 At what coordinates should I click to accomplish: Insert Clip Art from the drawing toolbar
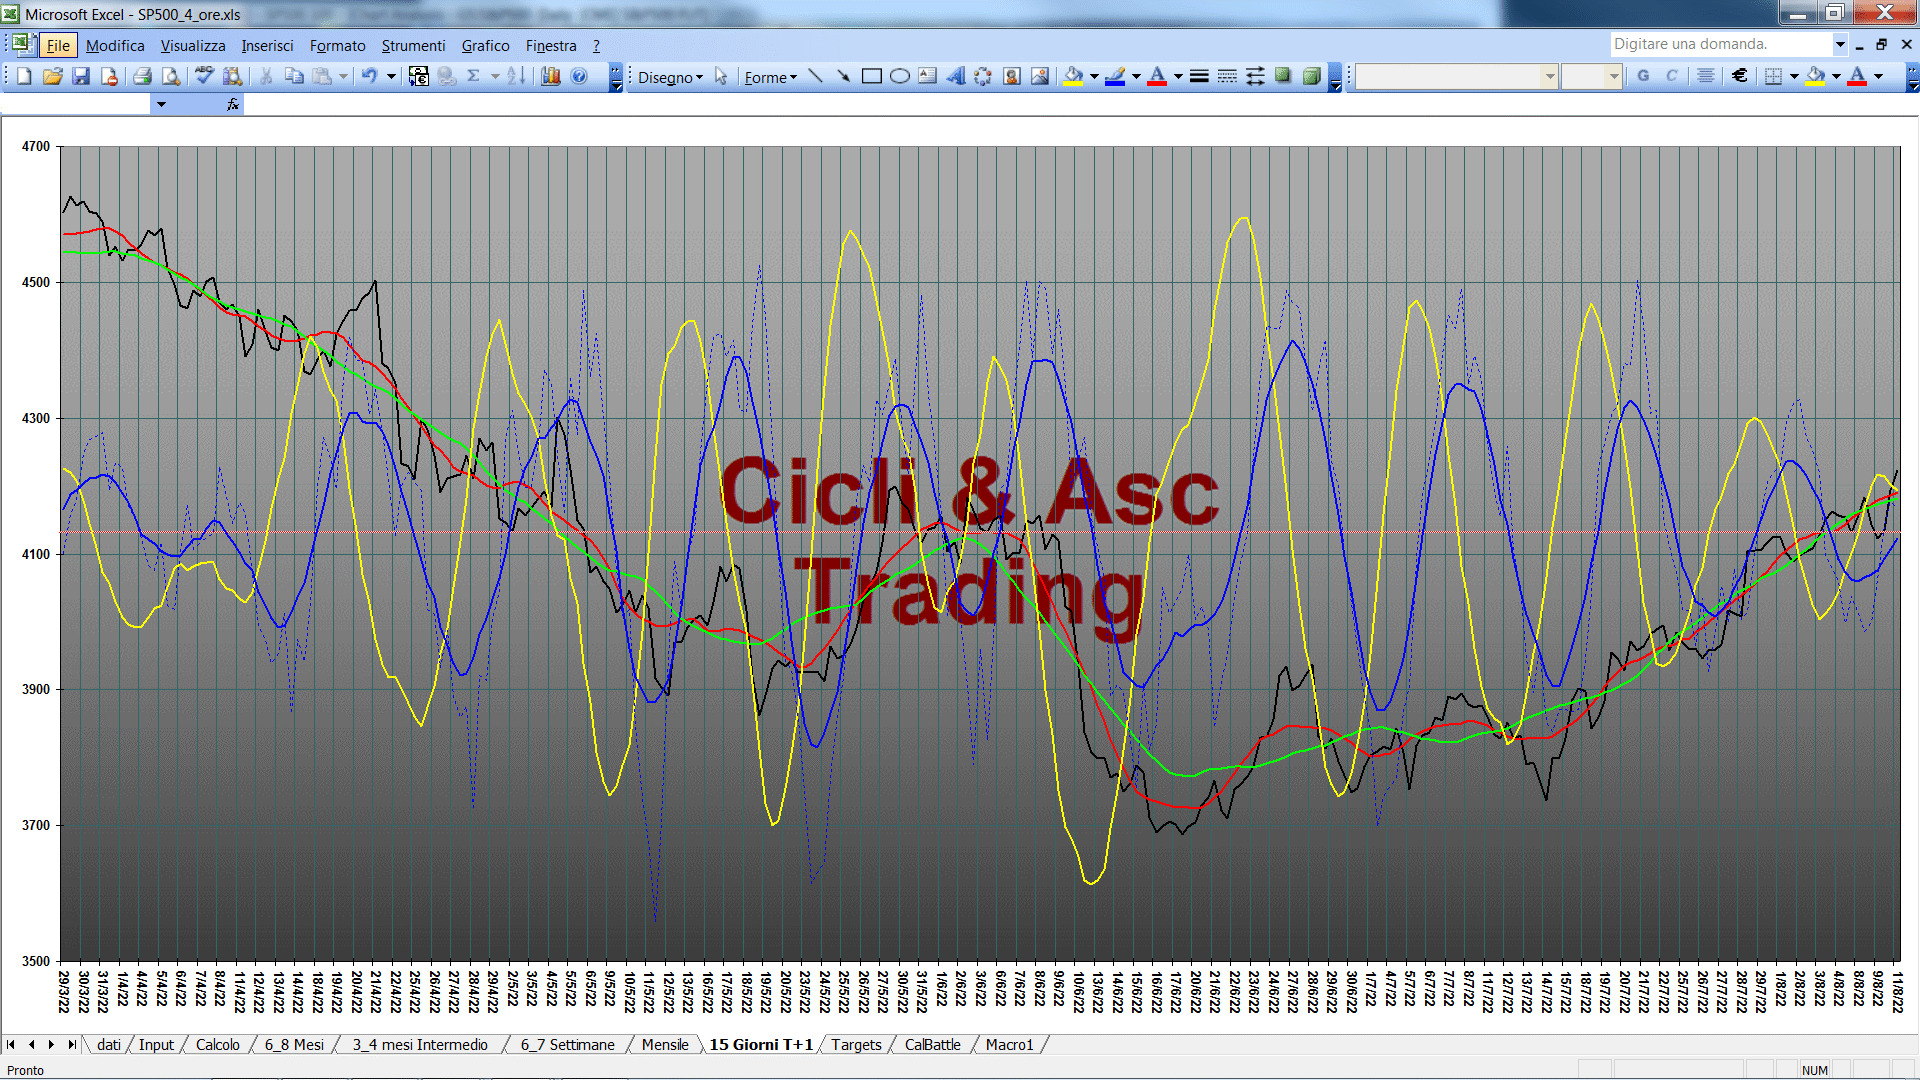(x=1011, y=76)
